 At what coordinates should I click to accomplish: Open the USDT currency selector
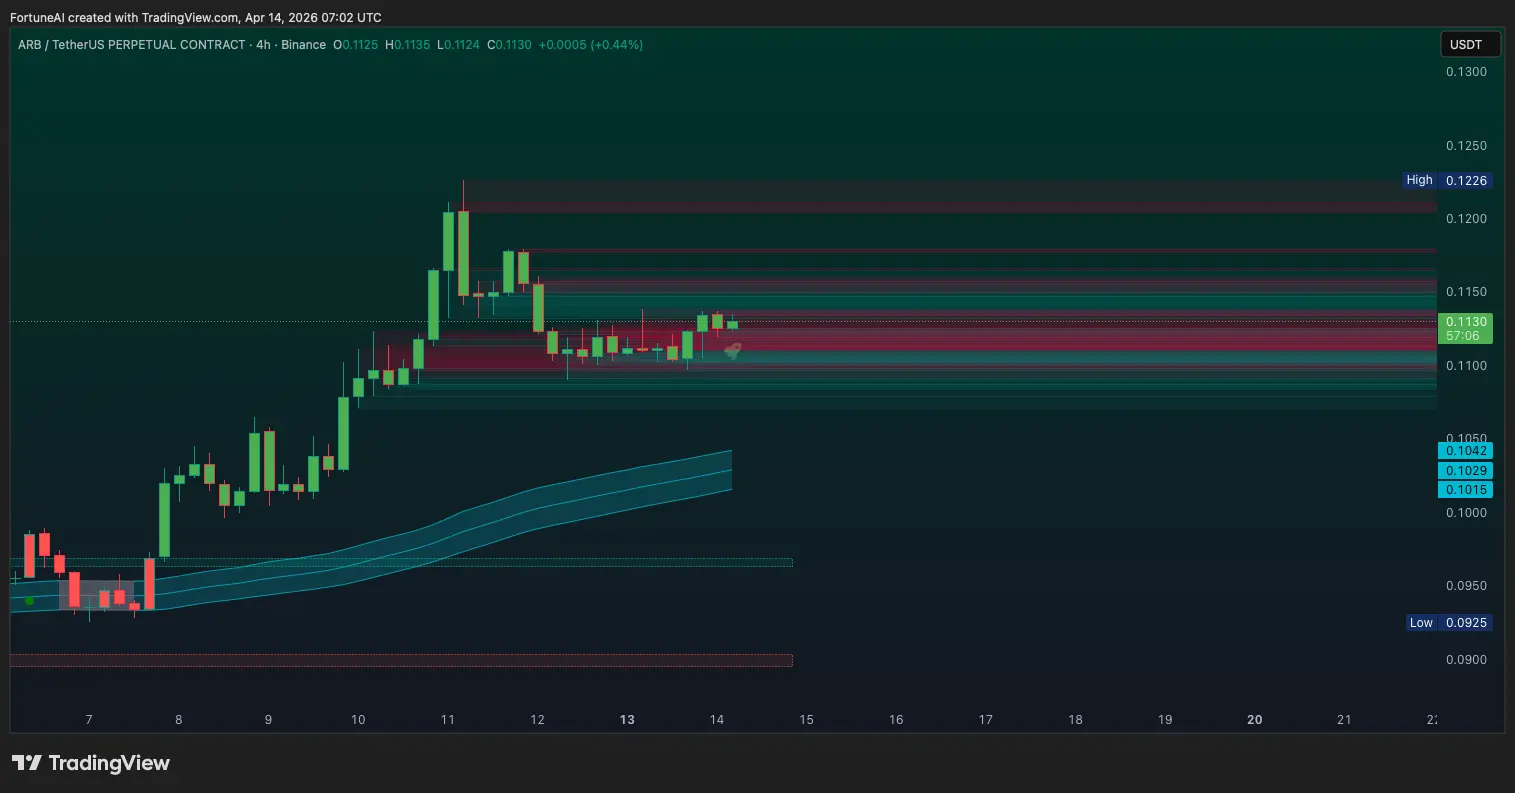(1470, 45)
